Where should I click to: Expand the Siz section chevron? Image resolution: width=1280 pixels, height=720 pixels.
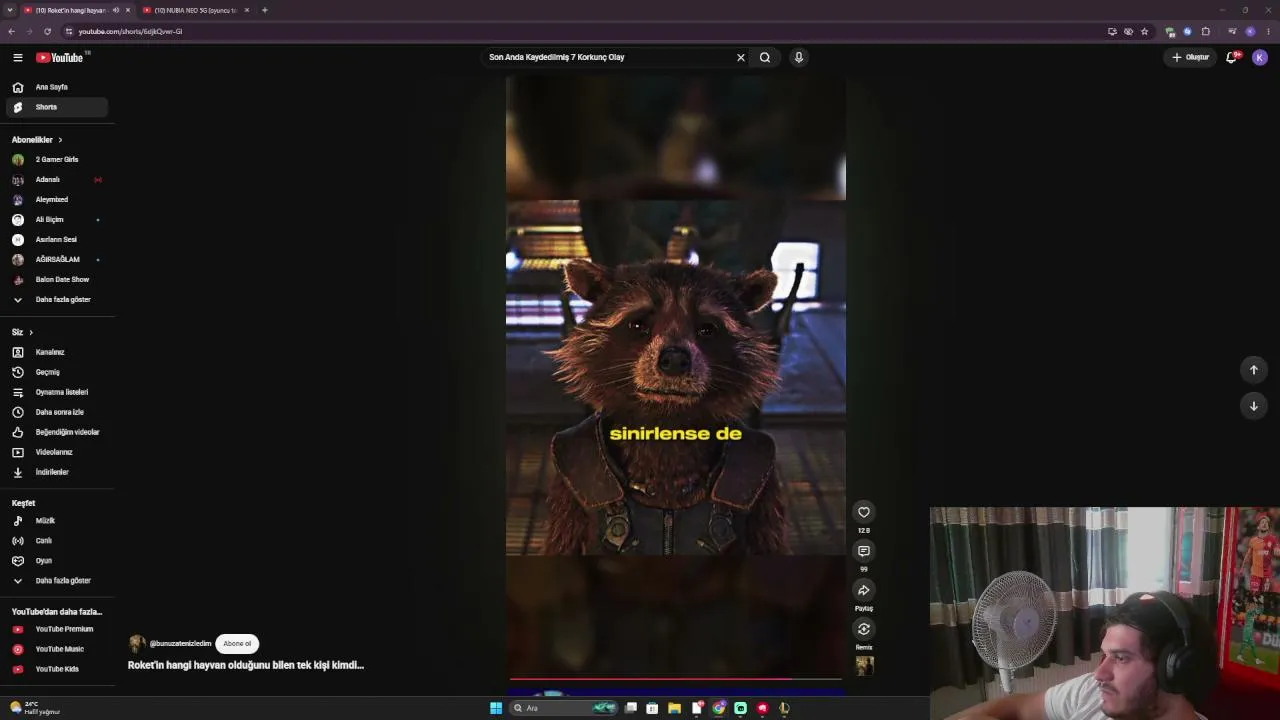pos(30,332)
